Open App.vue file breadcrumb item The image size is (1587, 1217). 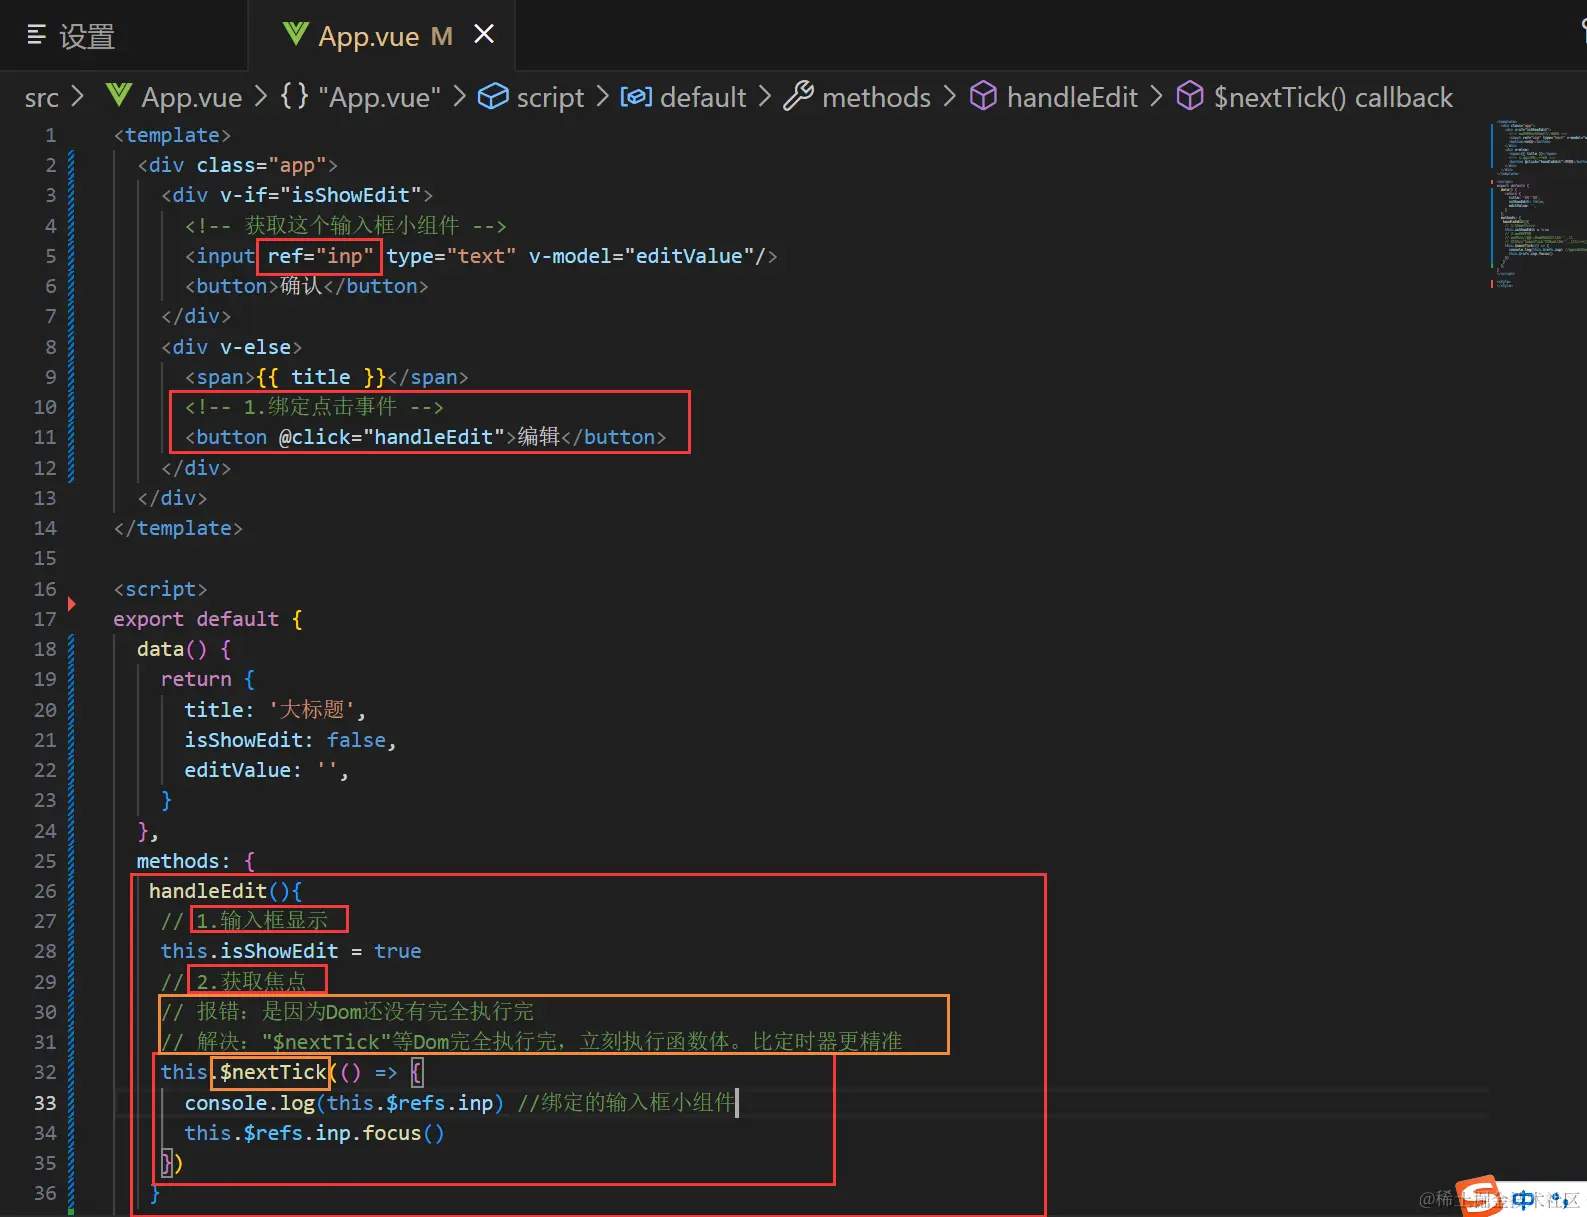(191, 98)
